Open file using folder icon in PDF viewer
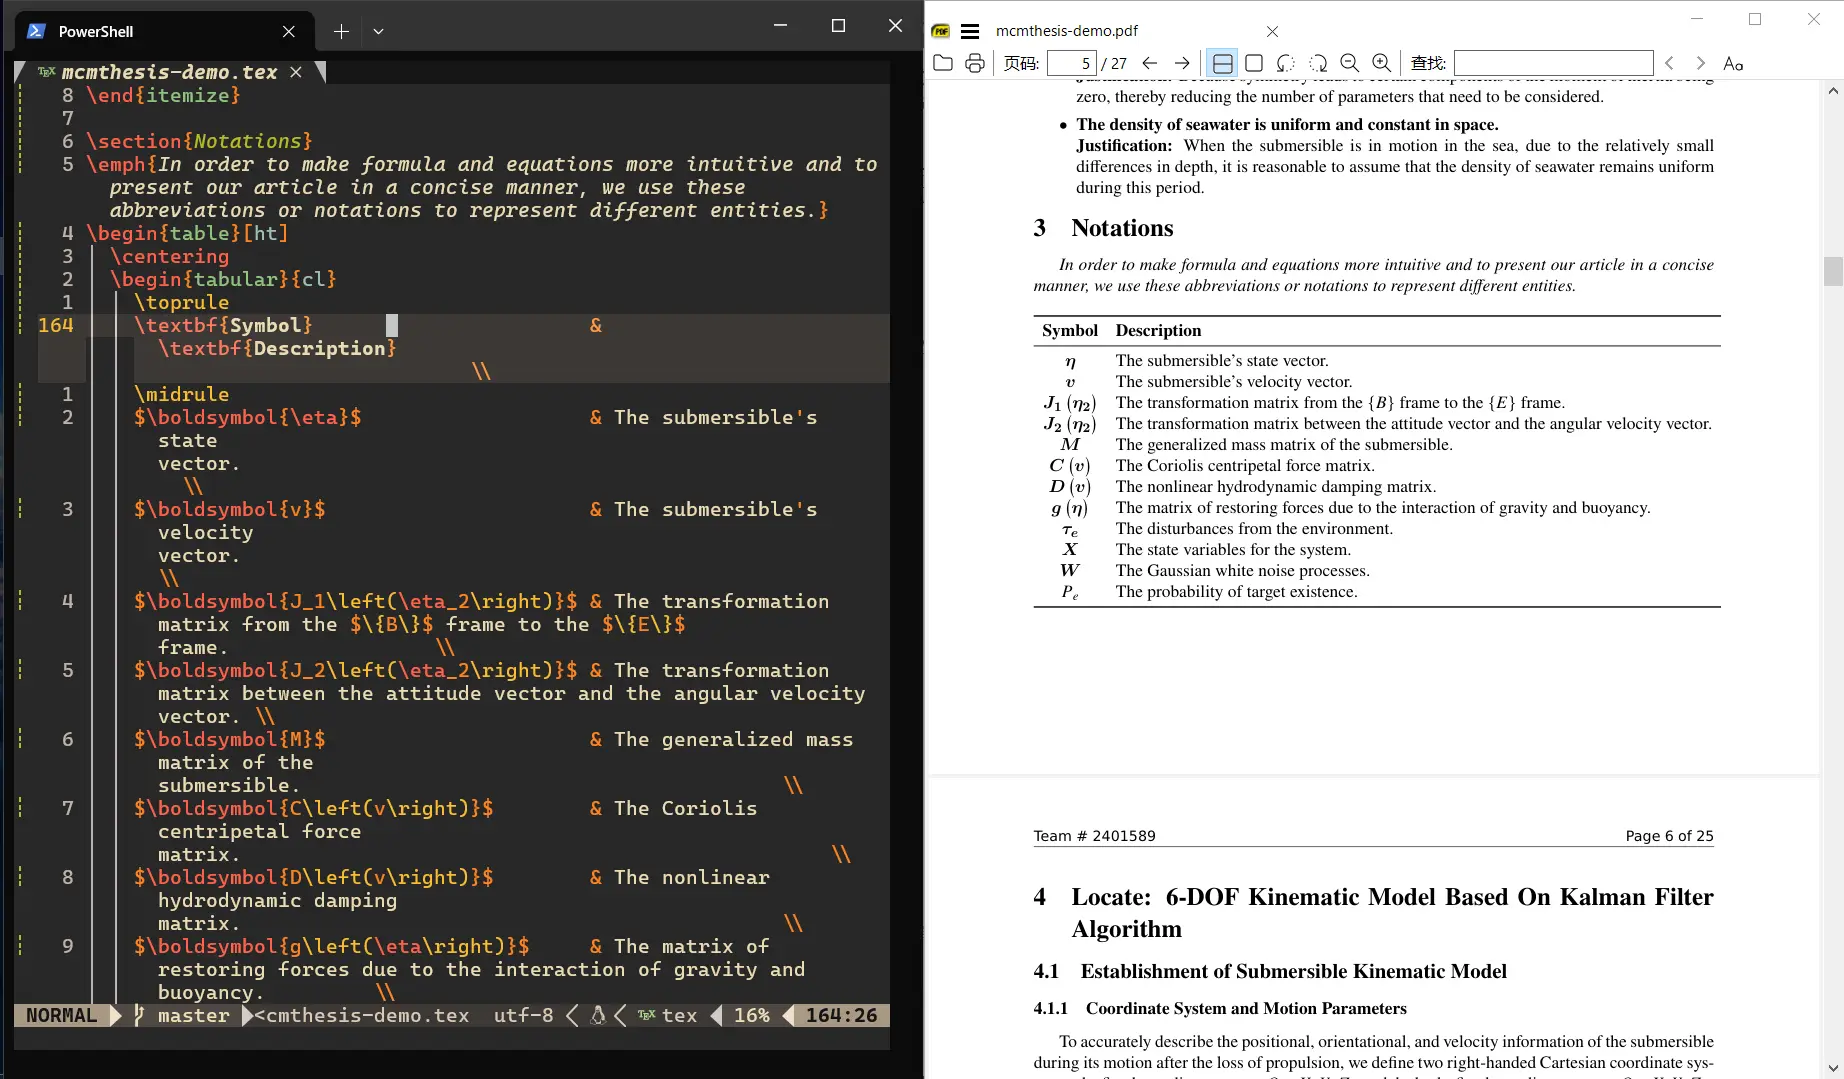Viewport: 1844px width, 1079px height. (x=942, y=63)
